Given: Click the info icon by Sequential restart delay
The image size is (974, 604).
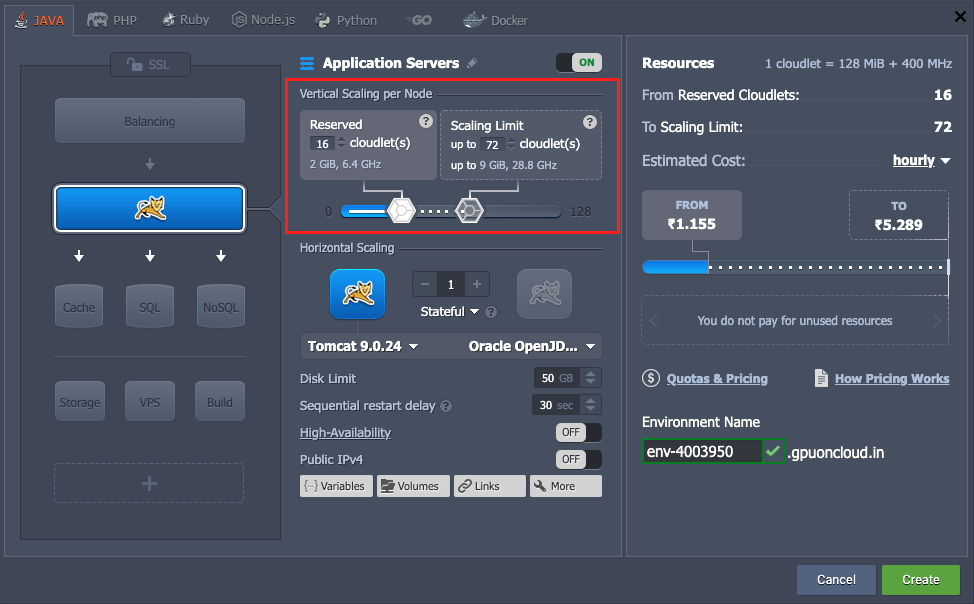Looking at the screenshot, I should click(446, 406).
